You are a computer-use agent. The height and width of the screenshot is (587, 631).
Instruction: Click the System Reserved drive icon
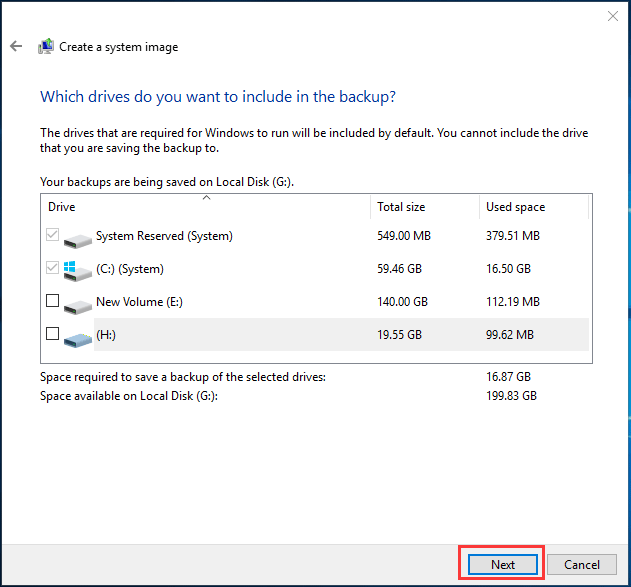[78, 240]
